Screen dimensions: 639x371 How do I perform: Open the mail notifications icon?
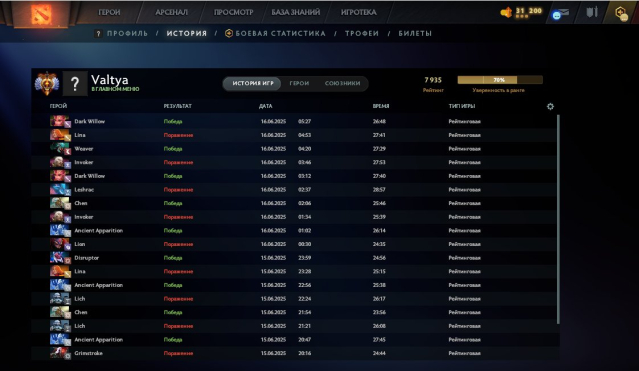(x=560, y=14)
